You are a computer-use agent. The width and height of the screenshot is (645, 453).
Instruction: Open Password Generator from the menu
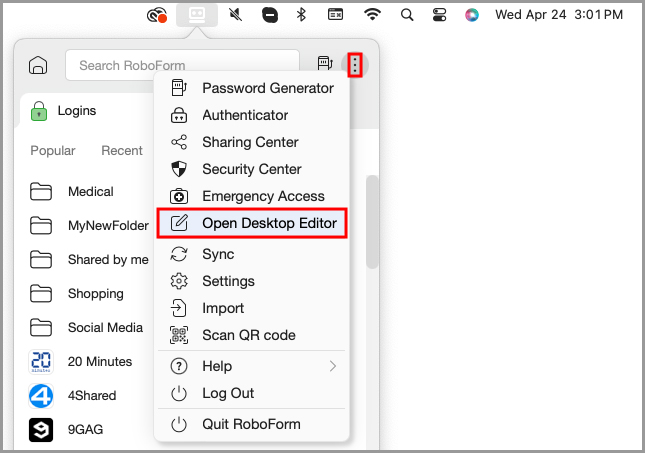click(x=252, y=88)
